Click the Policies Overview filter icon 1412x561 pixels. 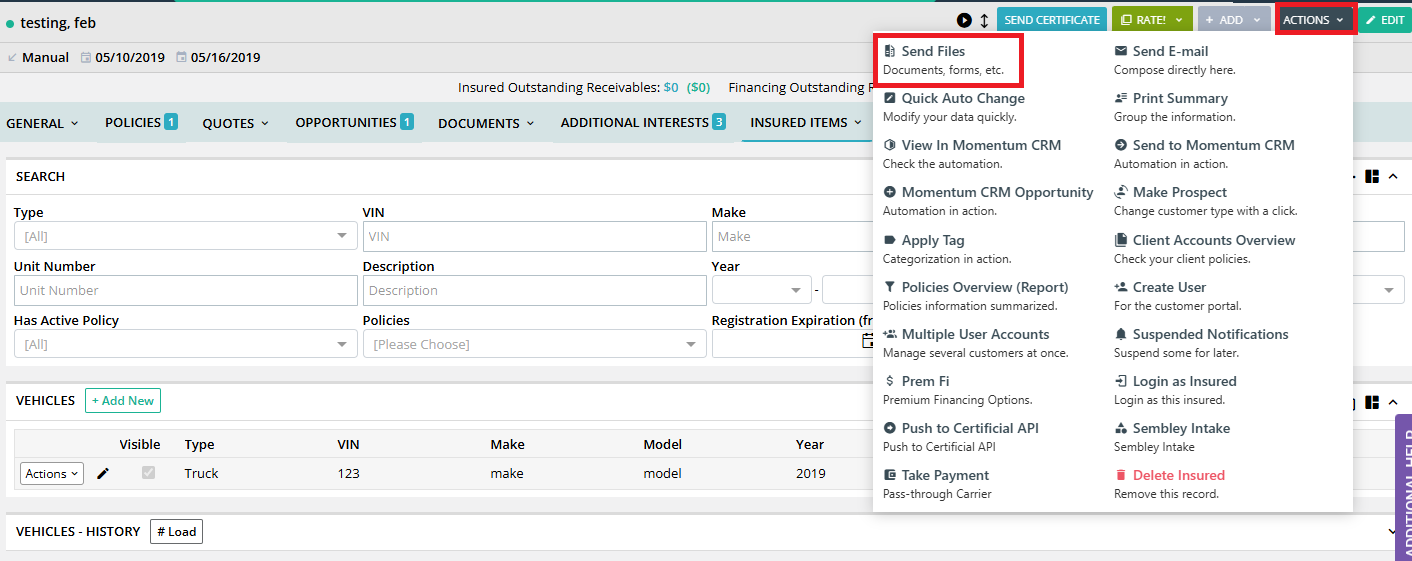890,287
